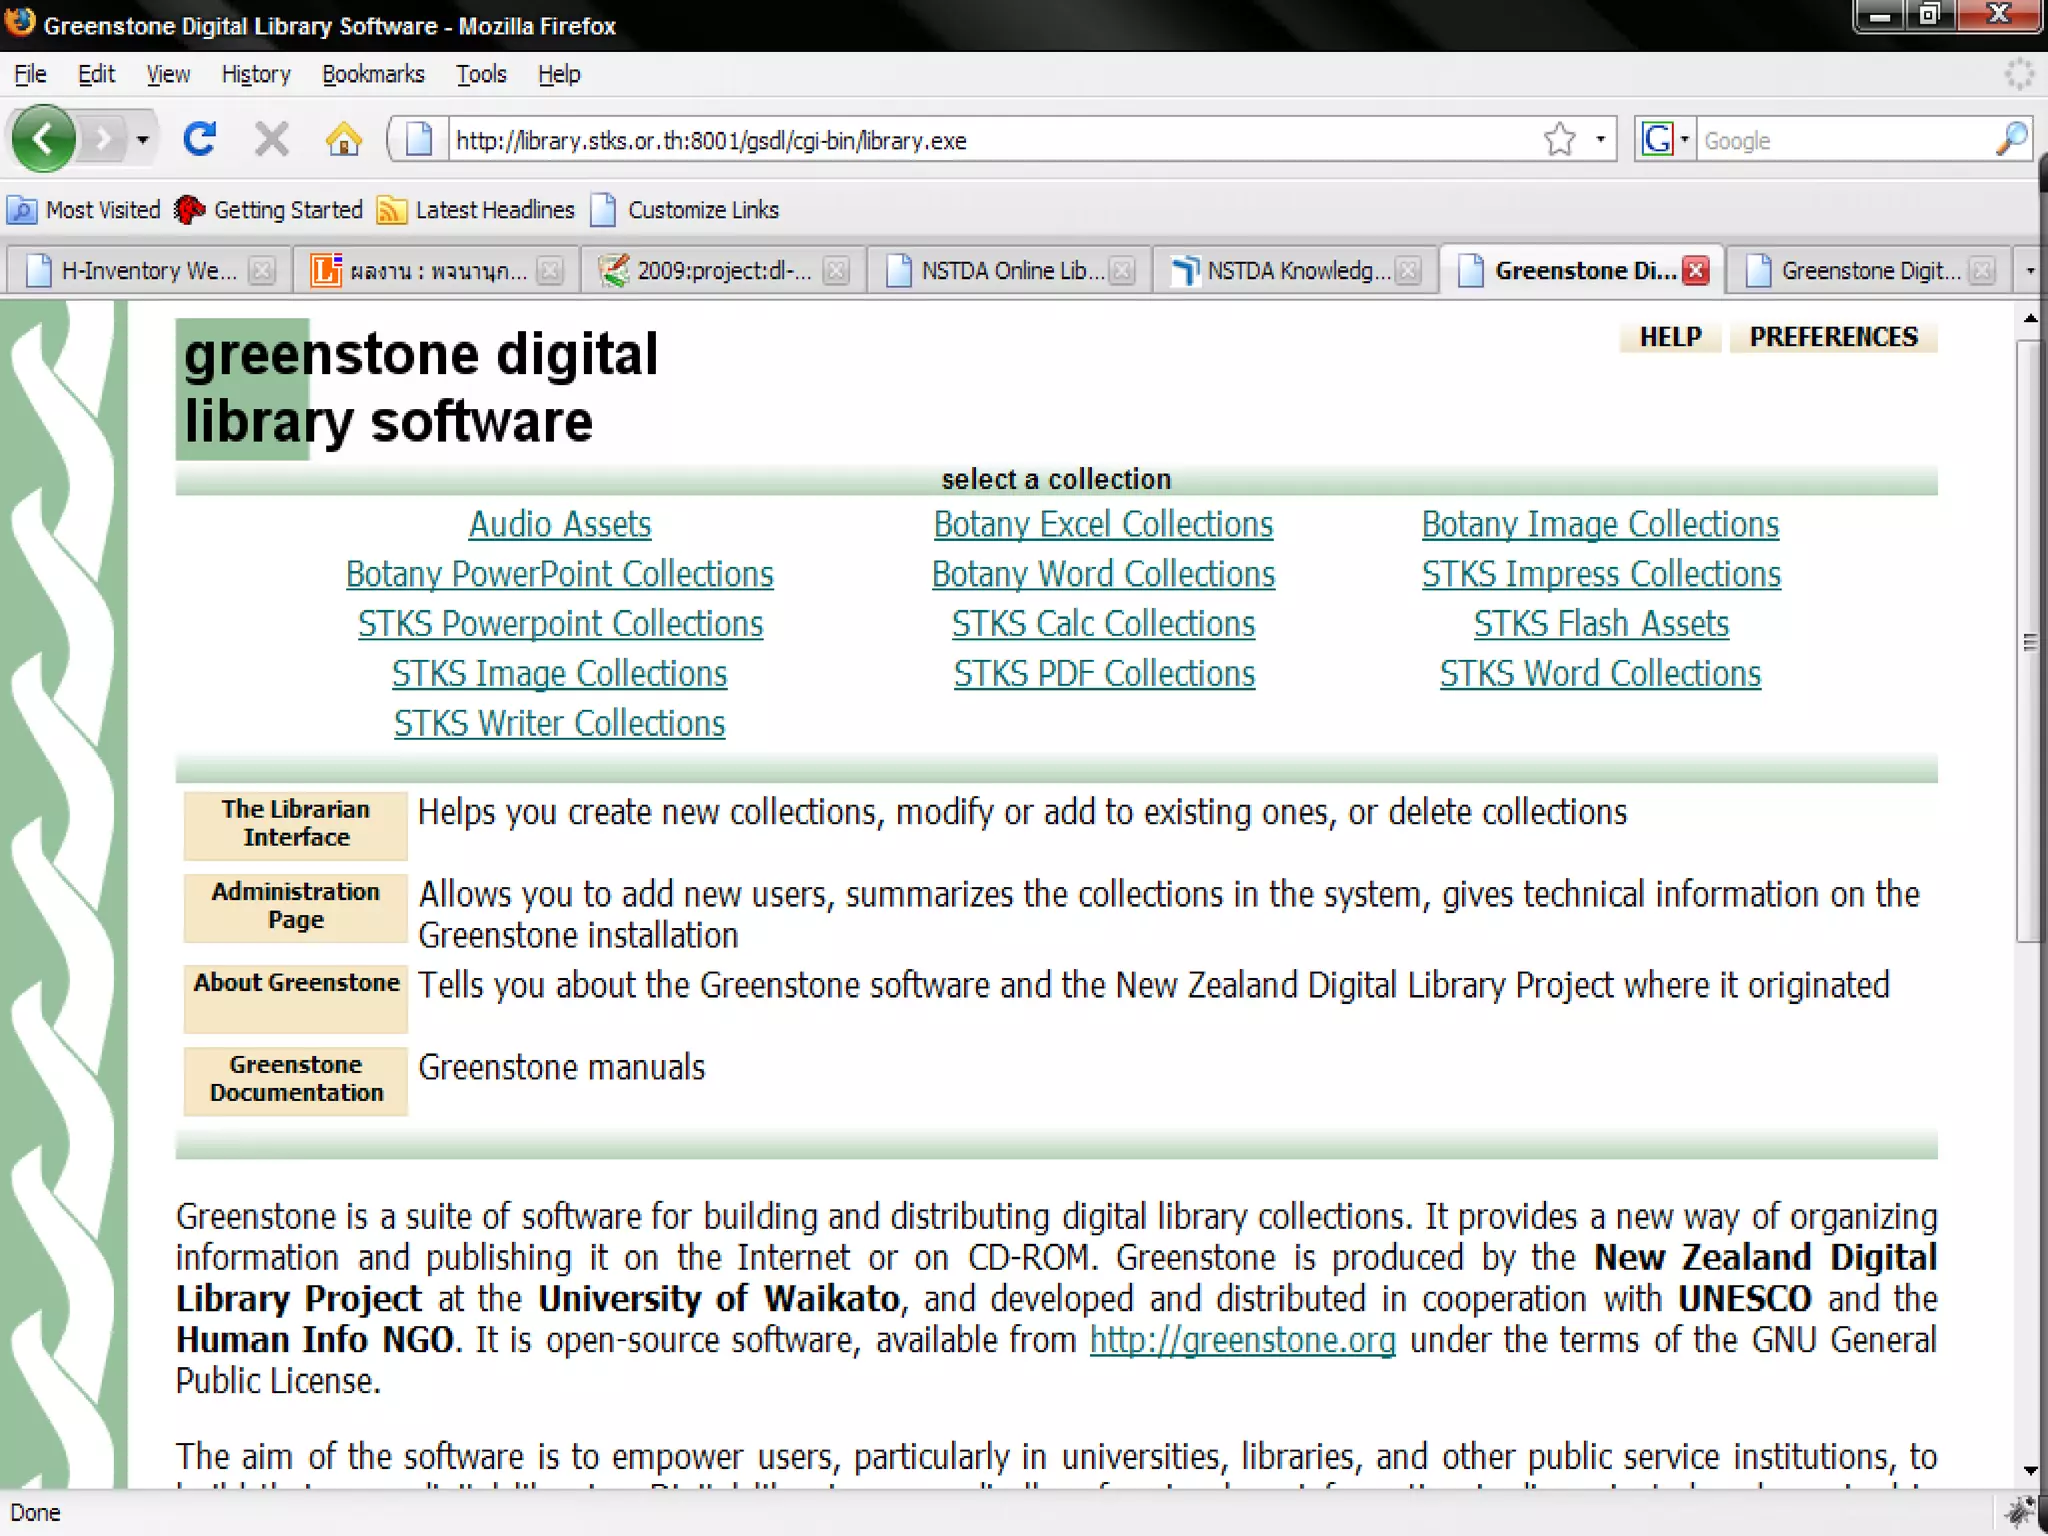This screenshot has width=2048, height=1536.
Task: Close the active Greenstone Di... tab
Action: pyautogui.click(x=1696, y=271)
